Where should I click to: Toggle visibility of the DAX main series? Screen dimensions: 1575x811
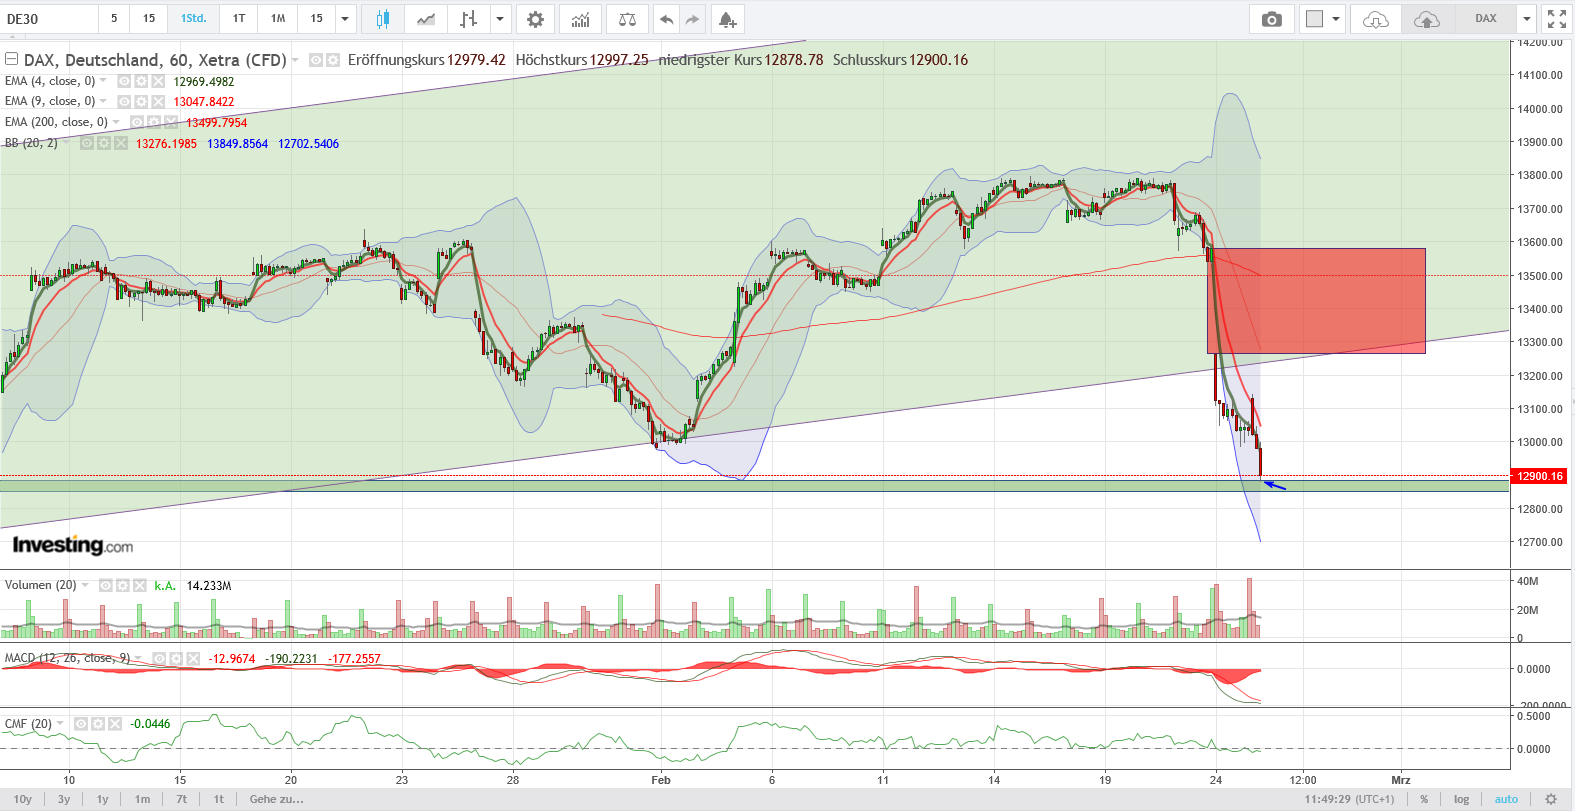point(316,60)
